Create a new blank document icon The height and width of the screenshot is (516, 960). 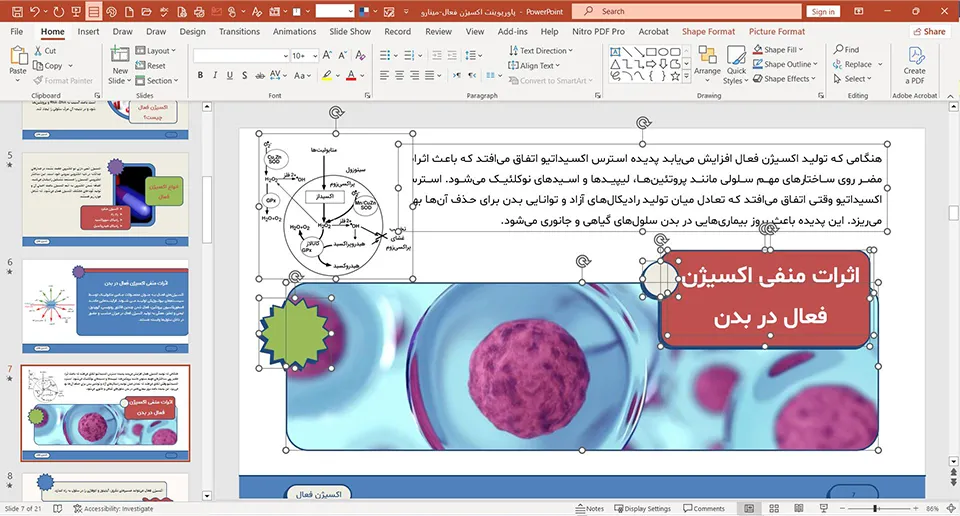(129, 11)
